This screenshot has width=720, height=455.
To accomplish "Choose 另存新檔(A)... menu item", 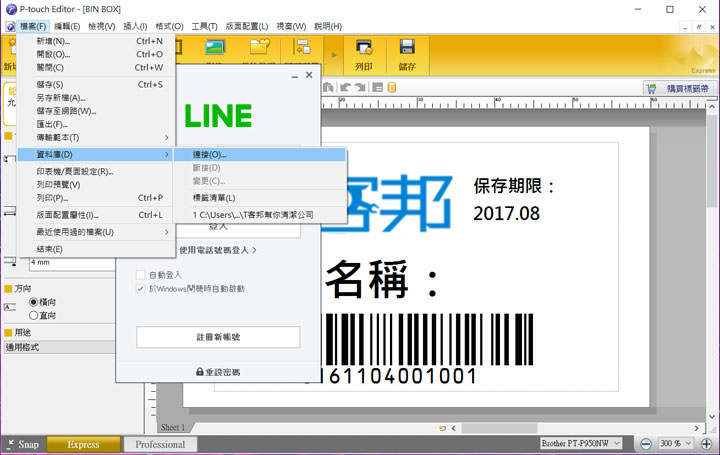I will click(x=96, y=98).
